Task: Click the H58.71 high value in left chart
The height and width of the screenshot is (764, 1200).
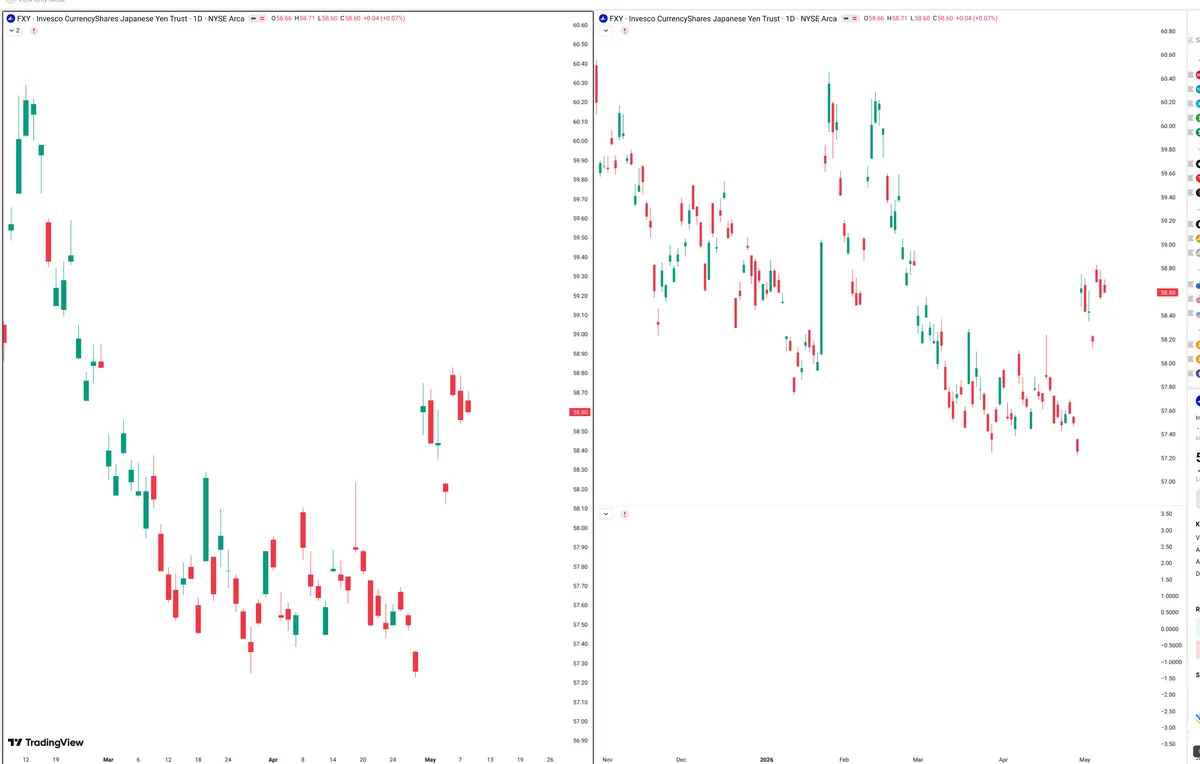Action: pos(305,19)
